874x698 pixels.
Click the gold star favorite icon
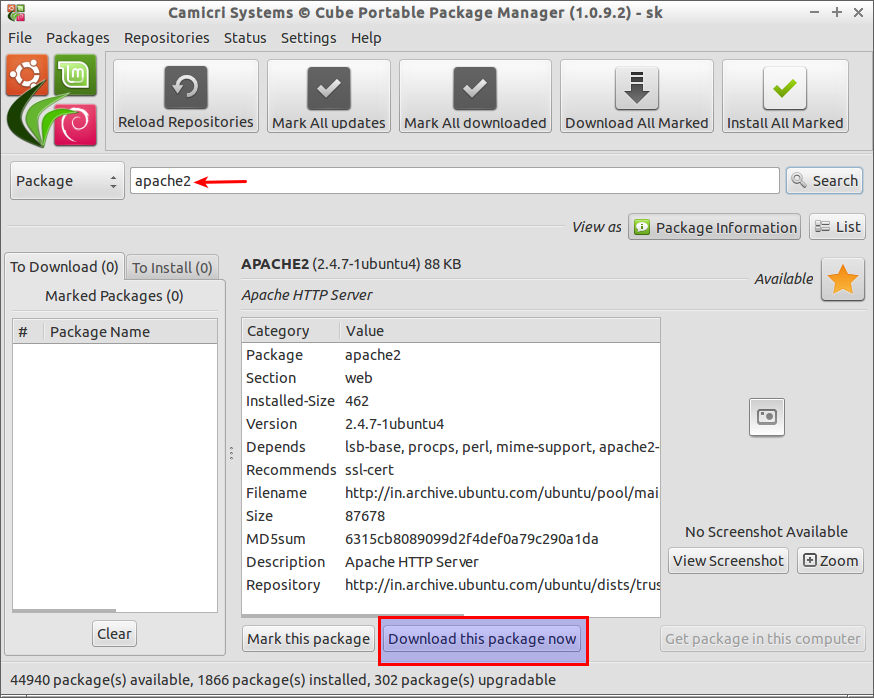842,280
